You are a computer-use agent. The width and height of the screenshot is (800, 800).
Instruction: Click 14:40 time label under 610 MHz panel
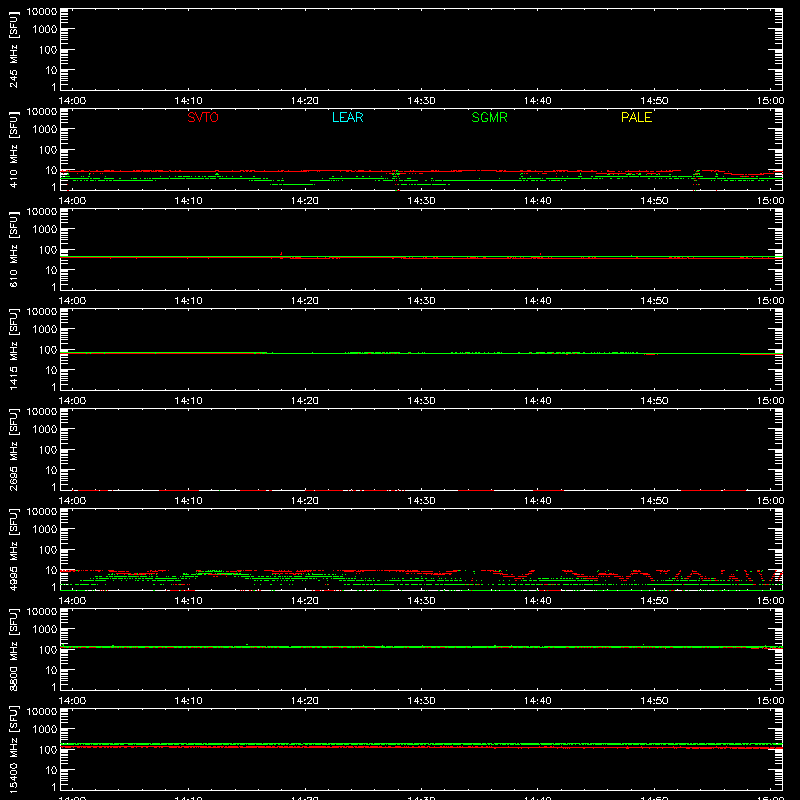coord(537,301)
